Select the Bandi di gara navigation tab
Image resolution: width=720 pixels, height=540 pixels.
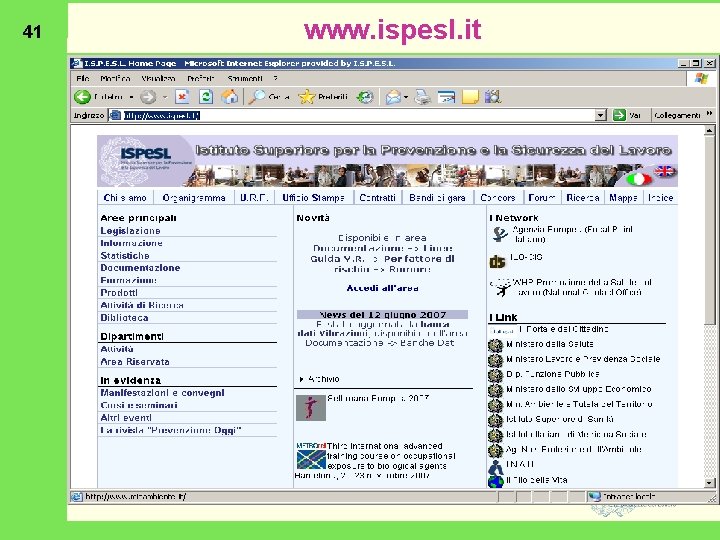pos(437,198)
